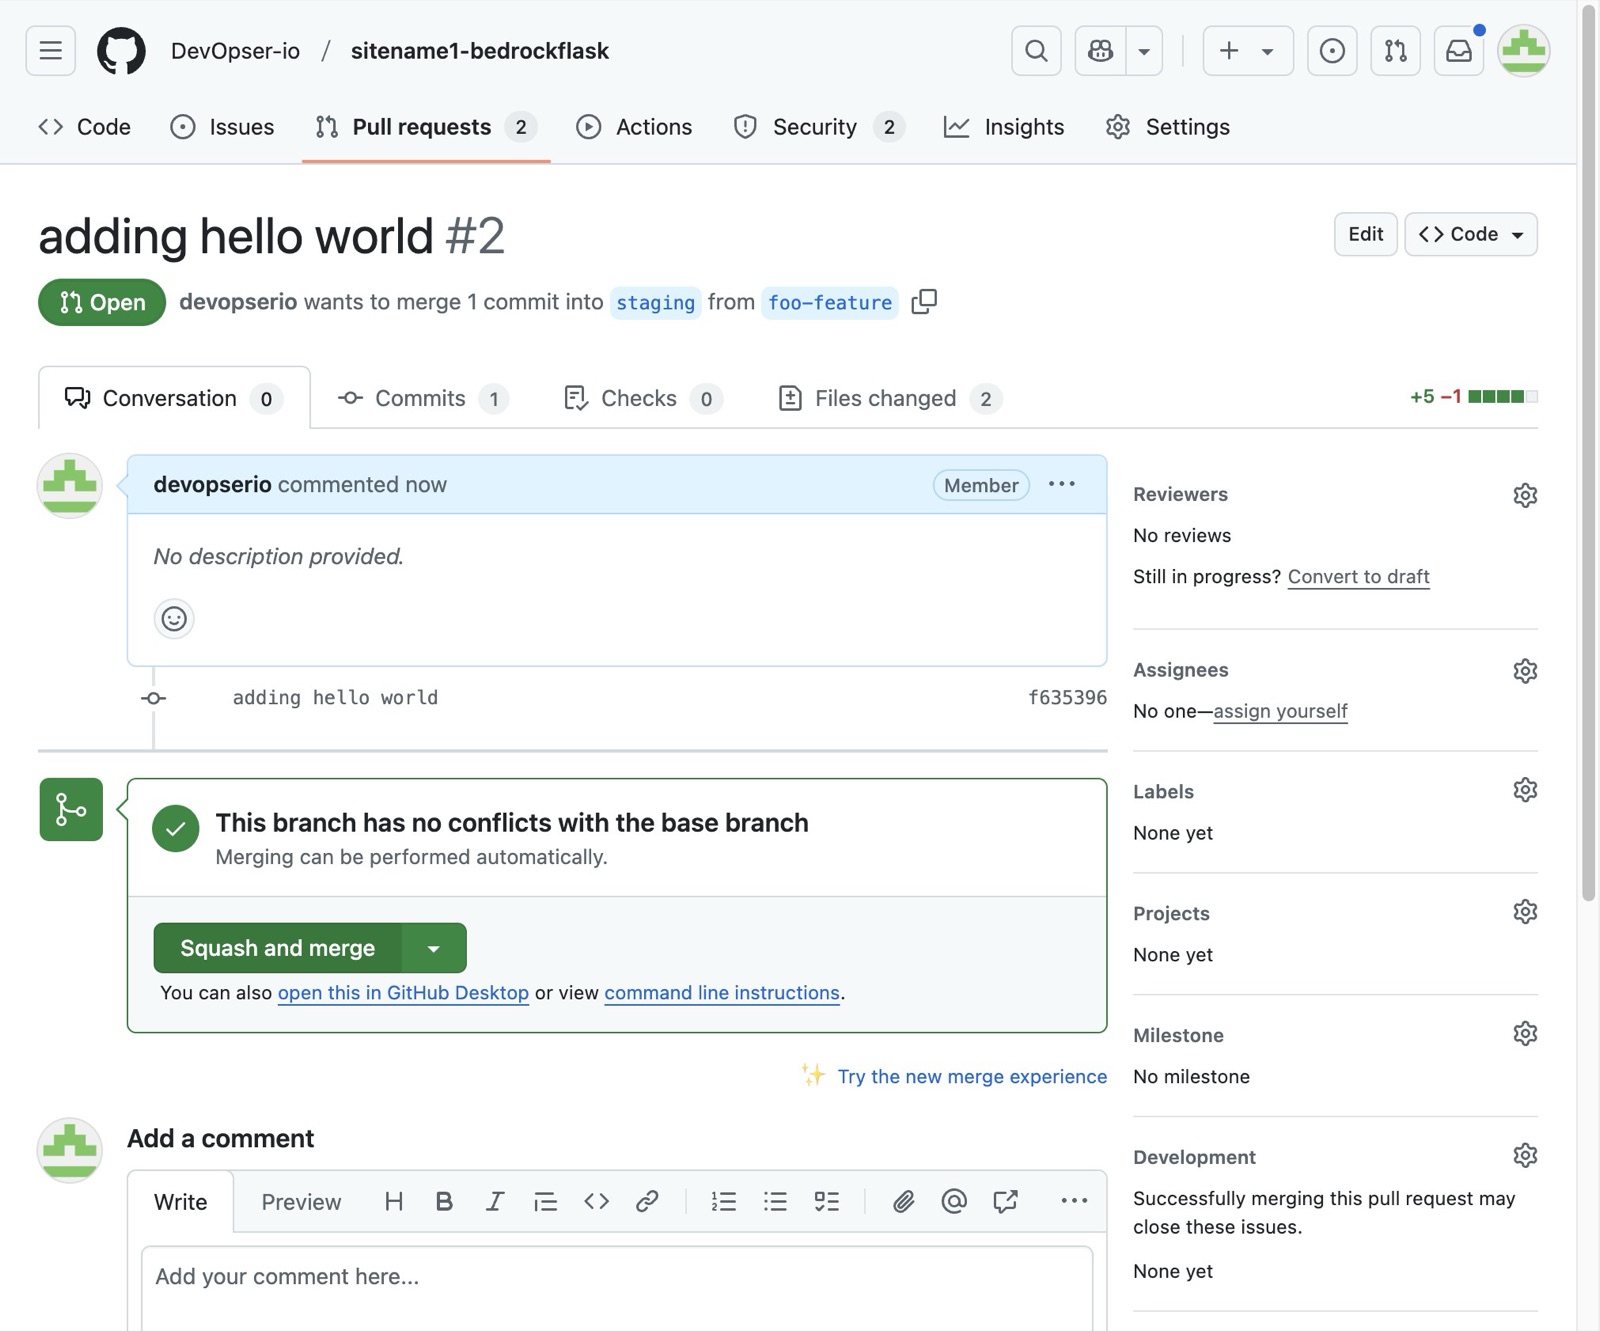Insert a link with the link icon
Image resolution: width=1600 pixels, height=1331 pixels.
tap(647, 1201)
